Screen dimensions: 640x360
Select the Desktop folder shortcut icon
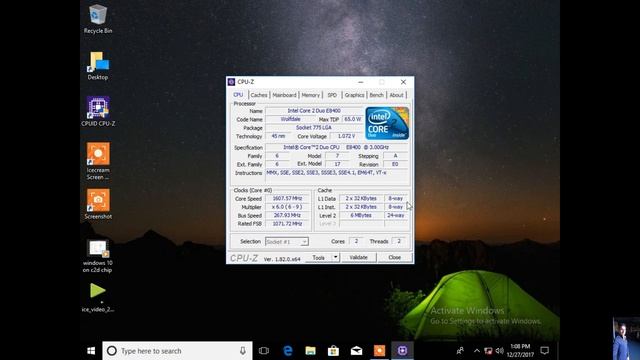pyautogui.click(x=98, y=66)
